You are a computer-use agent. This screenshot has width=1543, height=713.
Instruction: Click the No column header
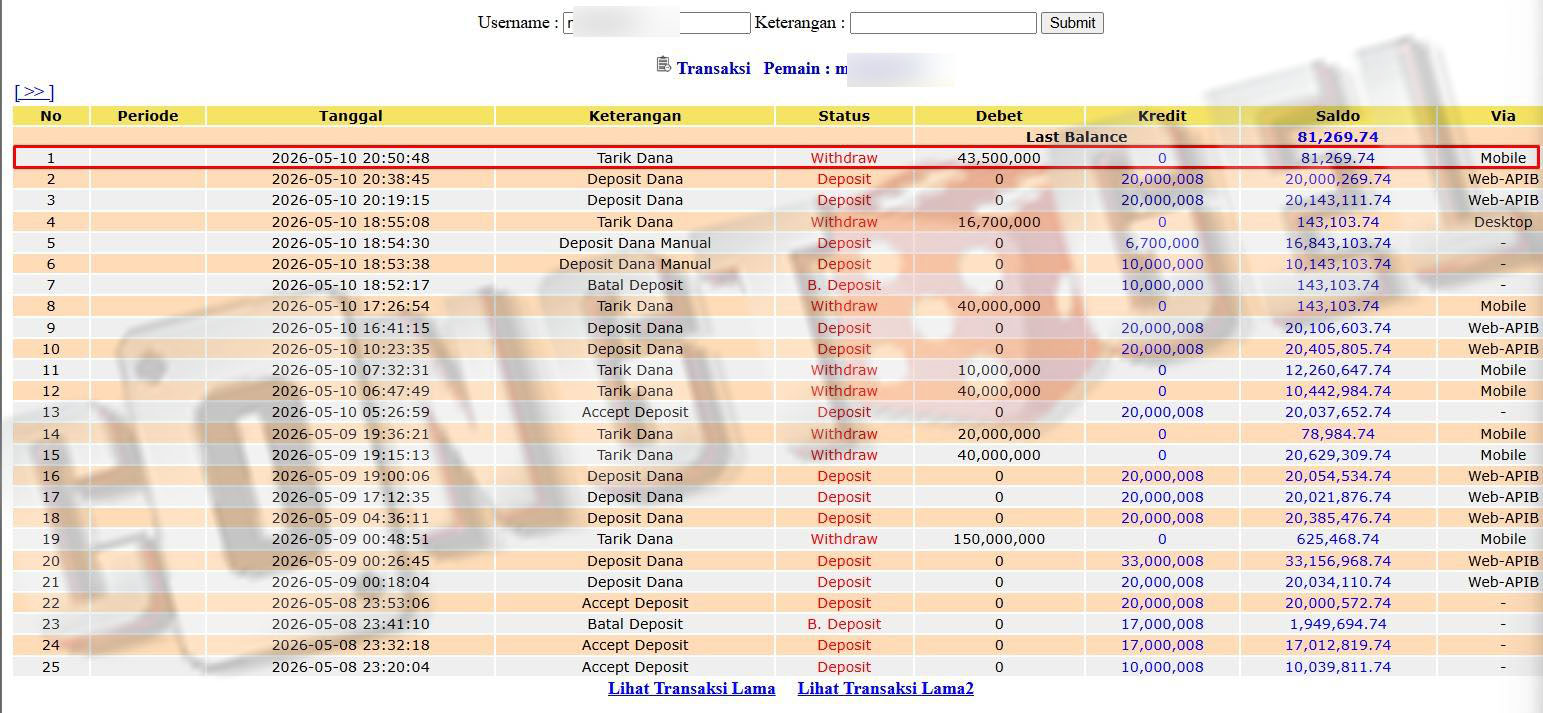(x=51, y=116)
